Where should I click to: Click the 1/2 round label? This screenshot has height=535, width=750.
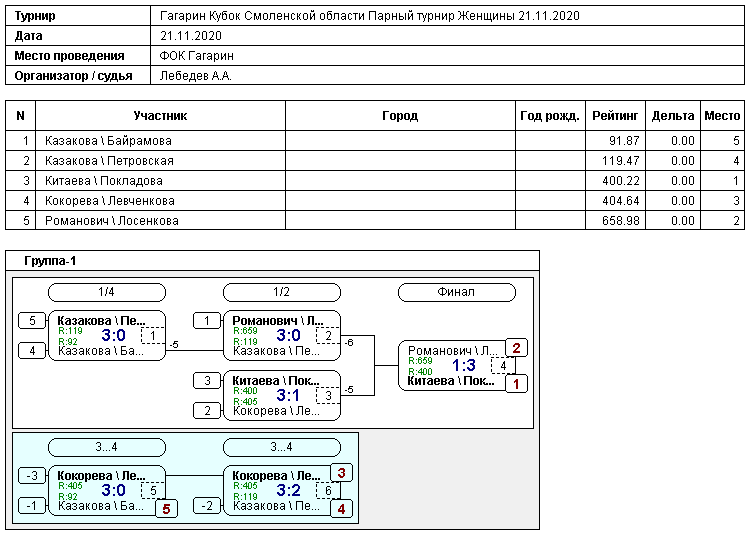click(282, 292)
